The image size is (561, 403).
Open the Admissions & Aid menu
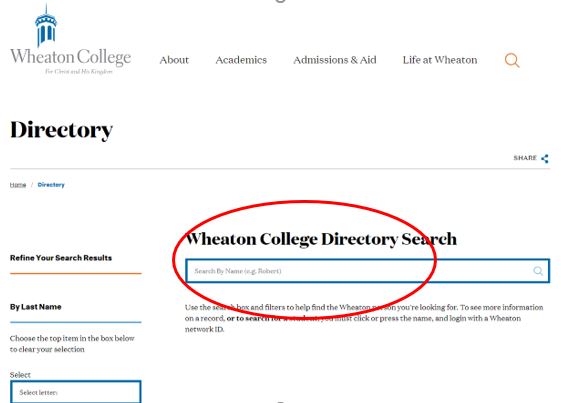(x=335, y=60)
